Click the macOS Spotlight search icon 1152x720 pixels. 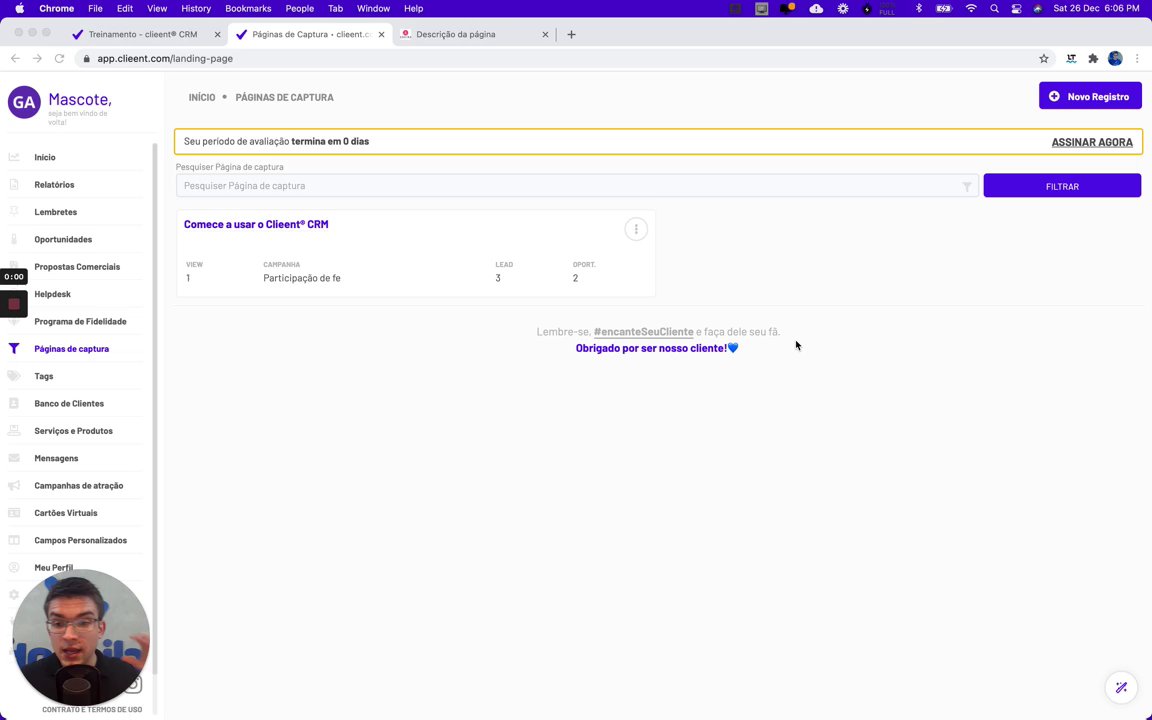[994, 9]
